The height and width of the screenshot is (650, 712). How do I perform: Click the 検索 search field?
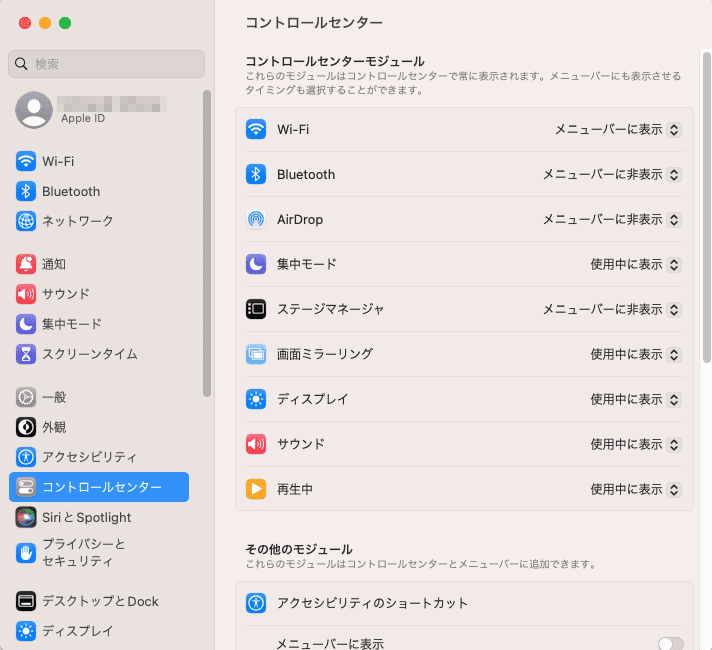pyautogui.click(x=106, y=64)
